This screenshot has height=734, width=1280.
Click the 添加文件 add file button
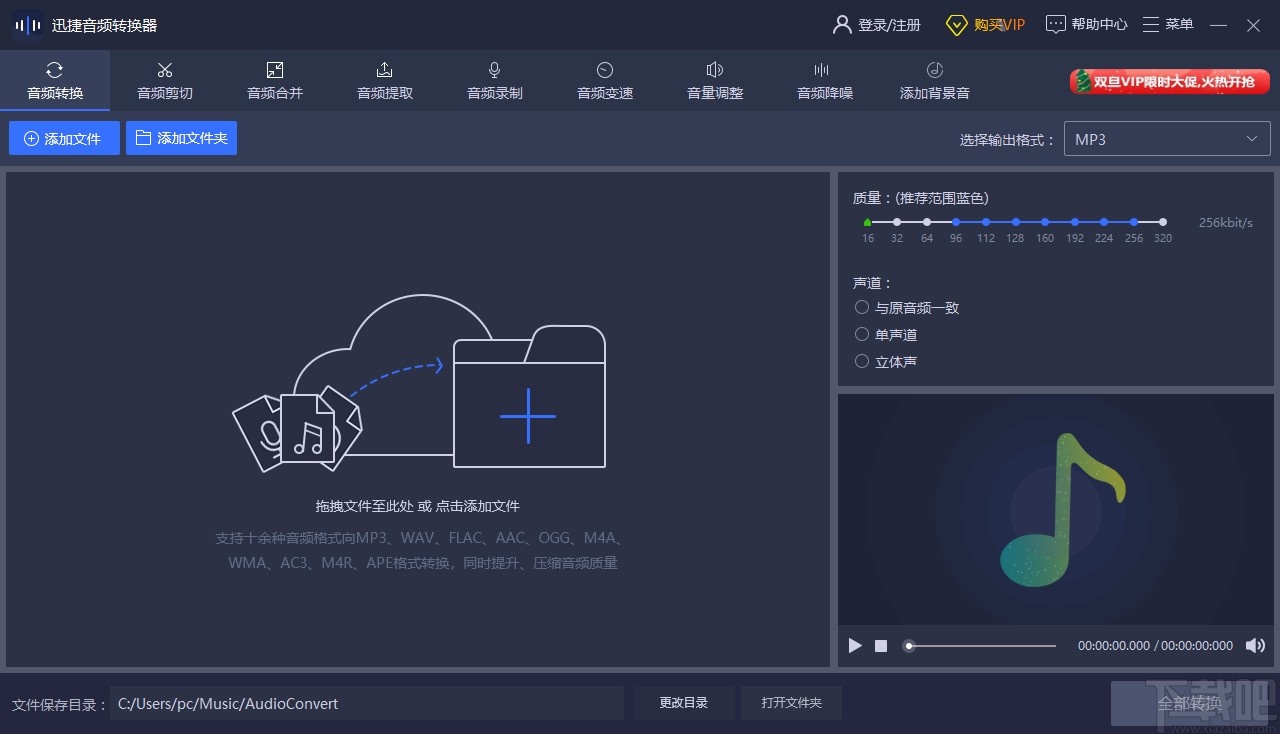pyautogui.click(x=63, y=138)
